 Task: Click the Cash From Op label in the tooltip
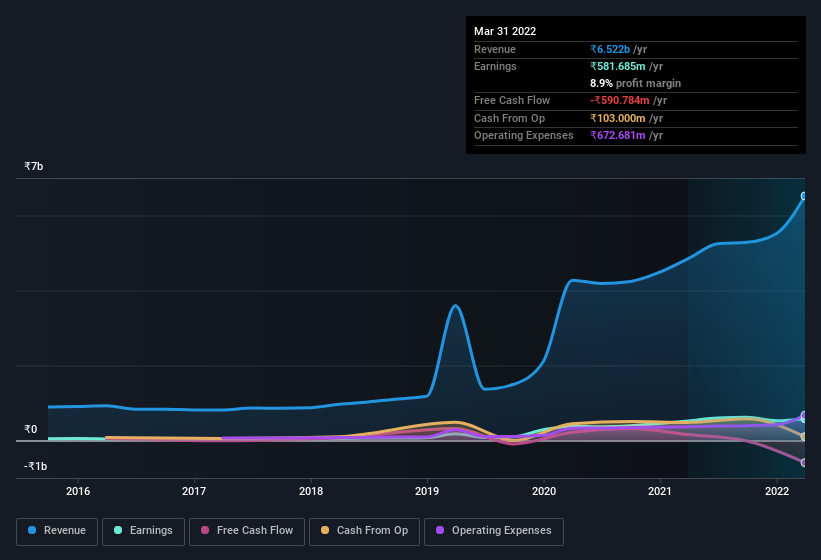click(x=509, y=118)
